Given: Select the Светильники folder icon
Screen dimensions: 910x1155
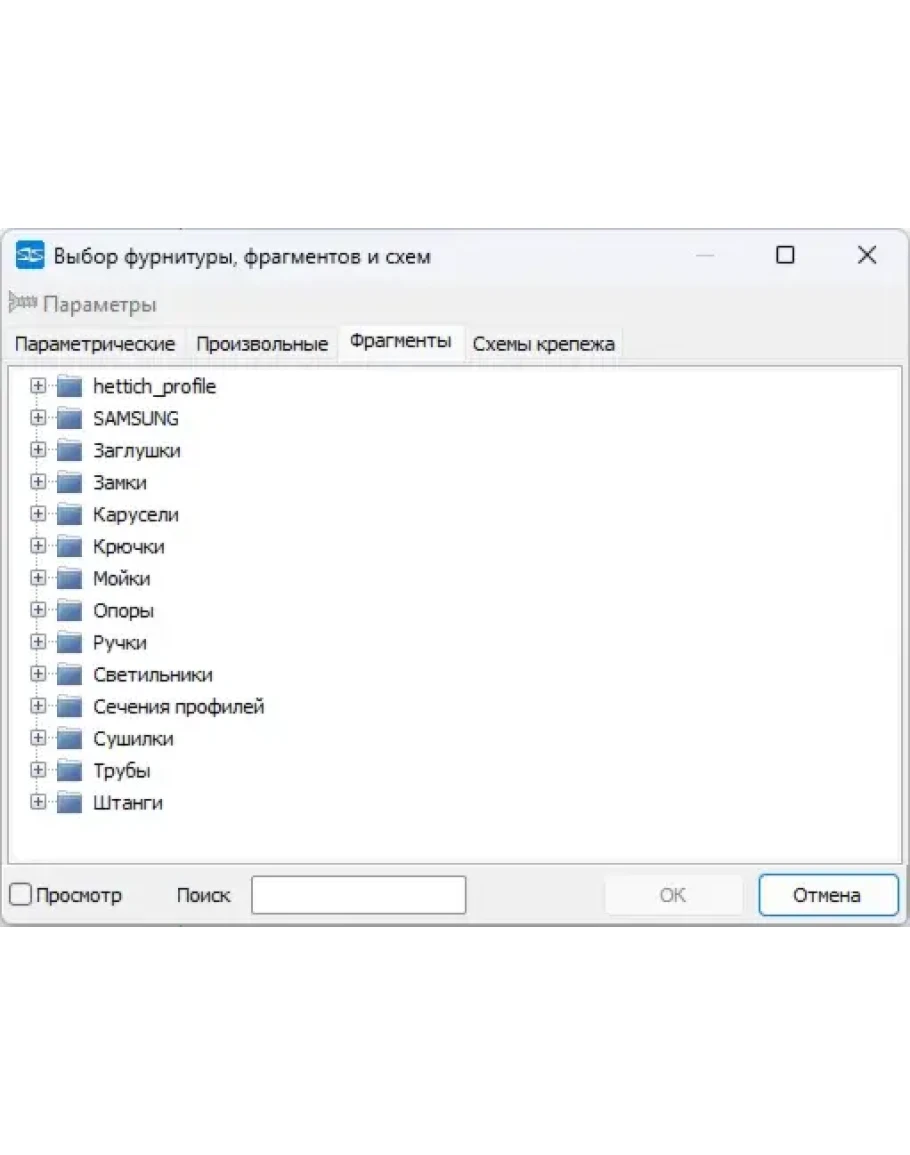Looking at the screenshot, I should point(69,674).
